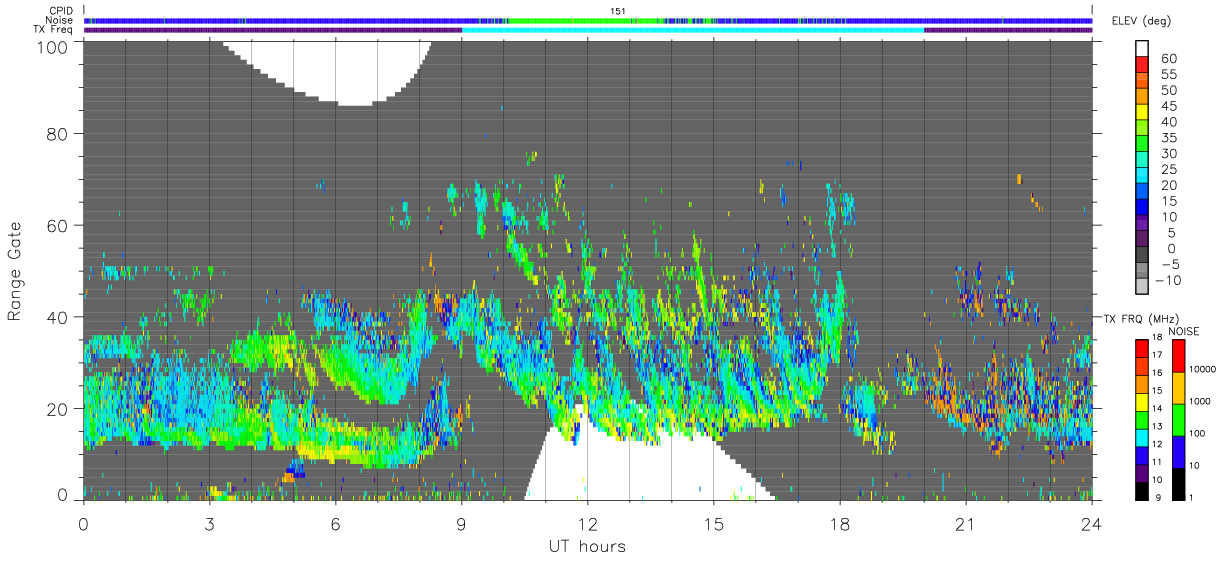The image size is (1228, 567).
Task: Select the orange NOISE legend segment between 1000 and 10000
Action: [1178, 386]
